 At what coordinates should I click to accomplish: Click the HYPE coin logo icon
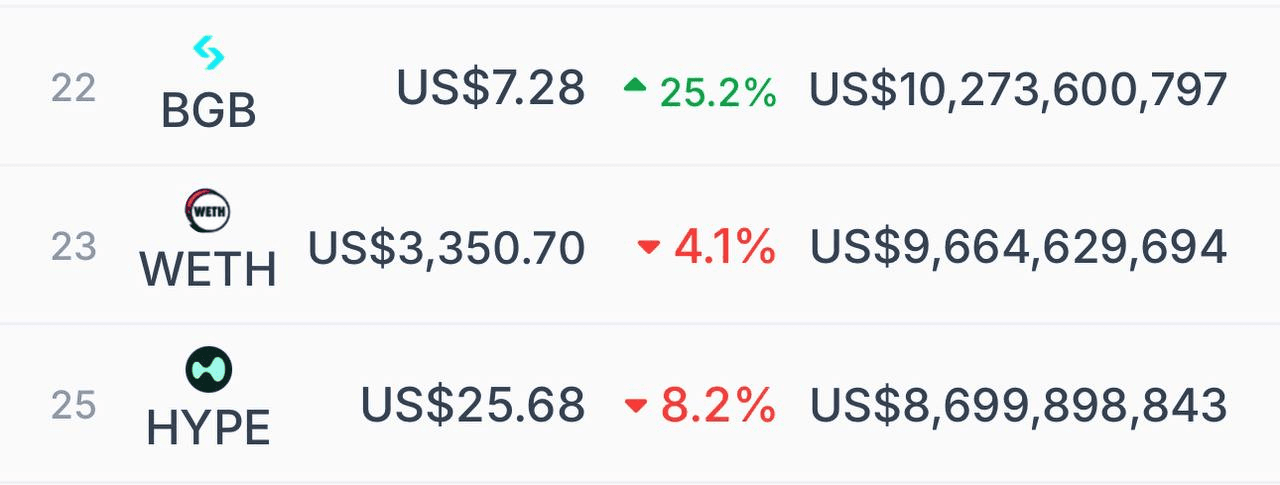[x=208, y=370]
